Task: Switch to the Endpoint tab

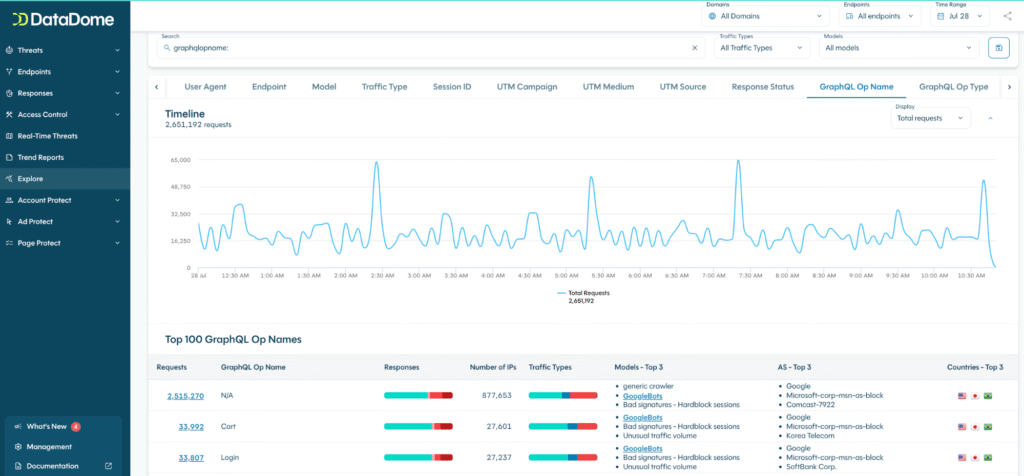Action: click(x=269, y=87)
